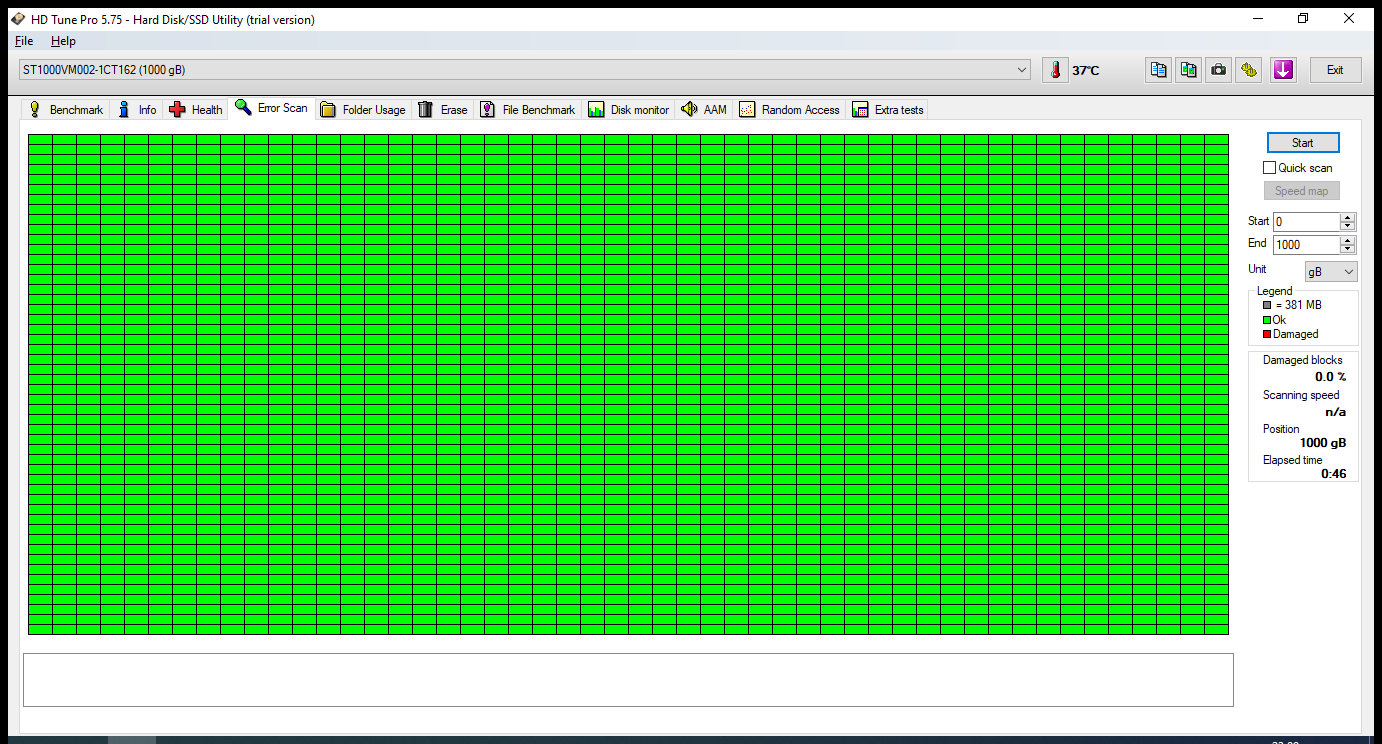This screenshot has width=1382, height=744.
Task: Go to the Folder Usage tab
Action: pos(363,110)
